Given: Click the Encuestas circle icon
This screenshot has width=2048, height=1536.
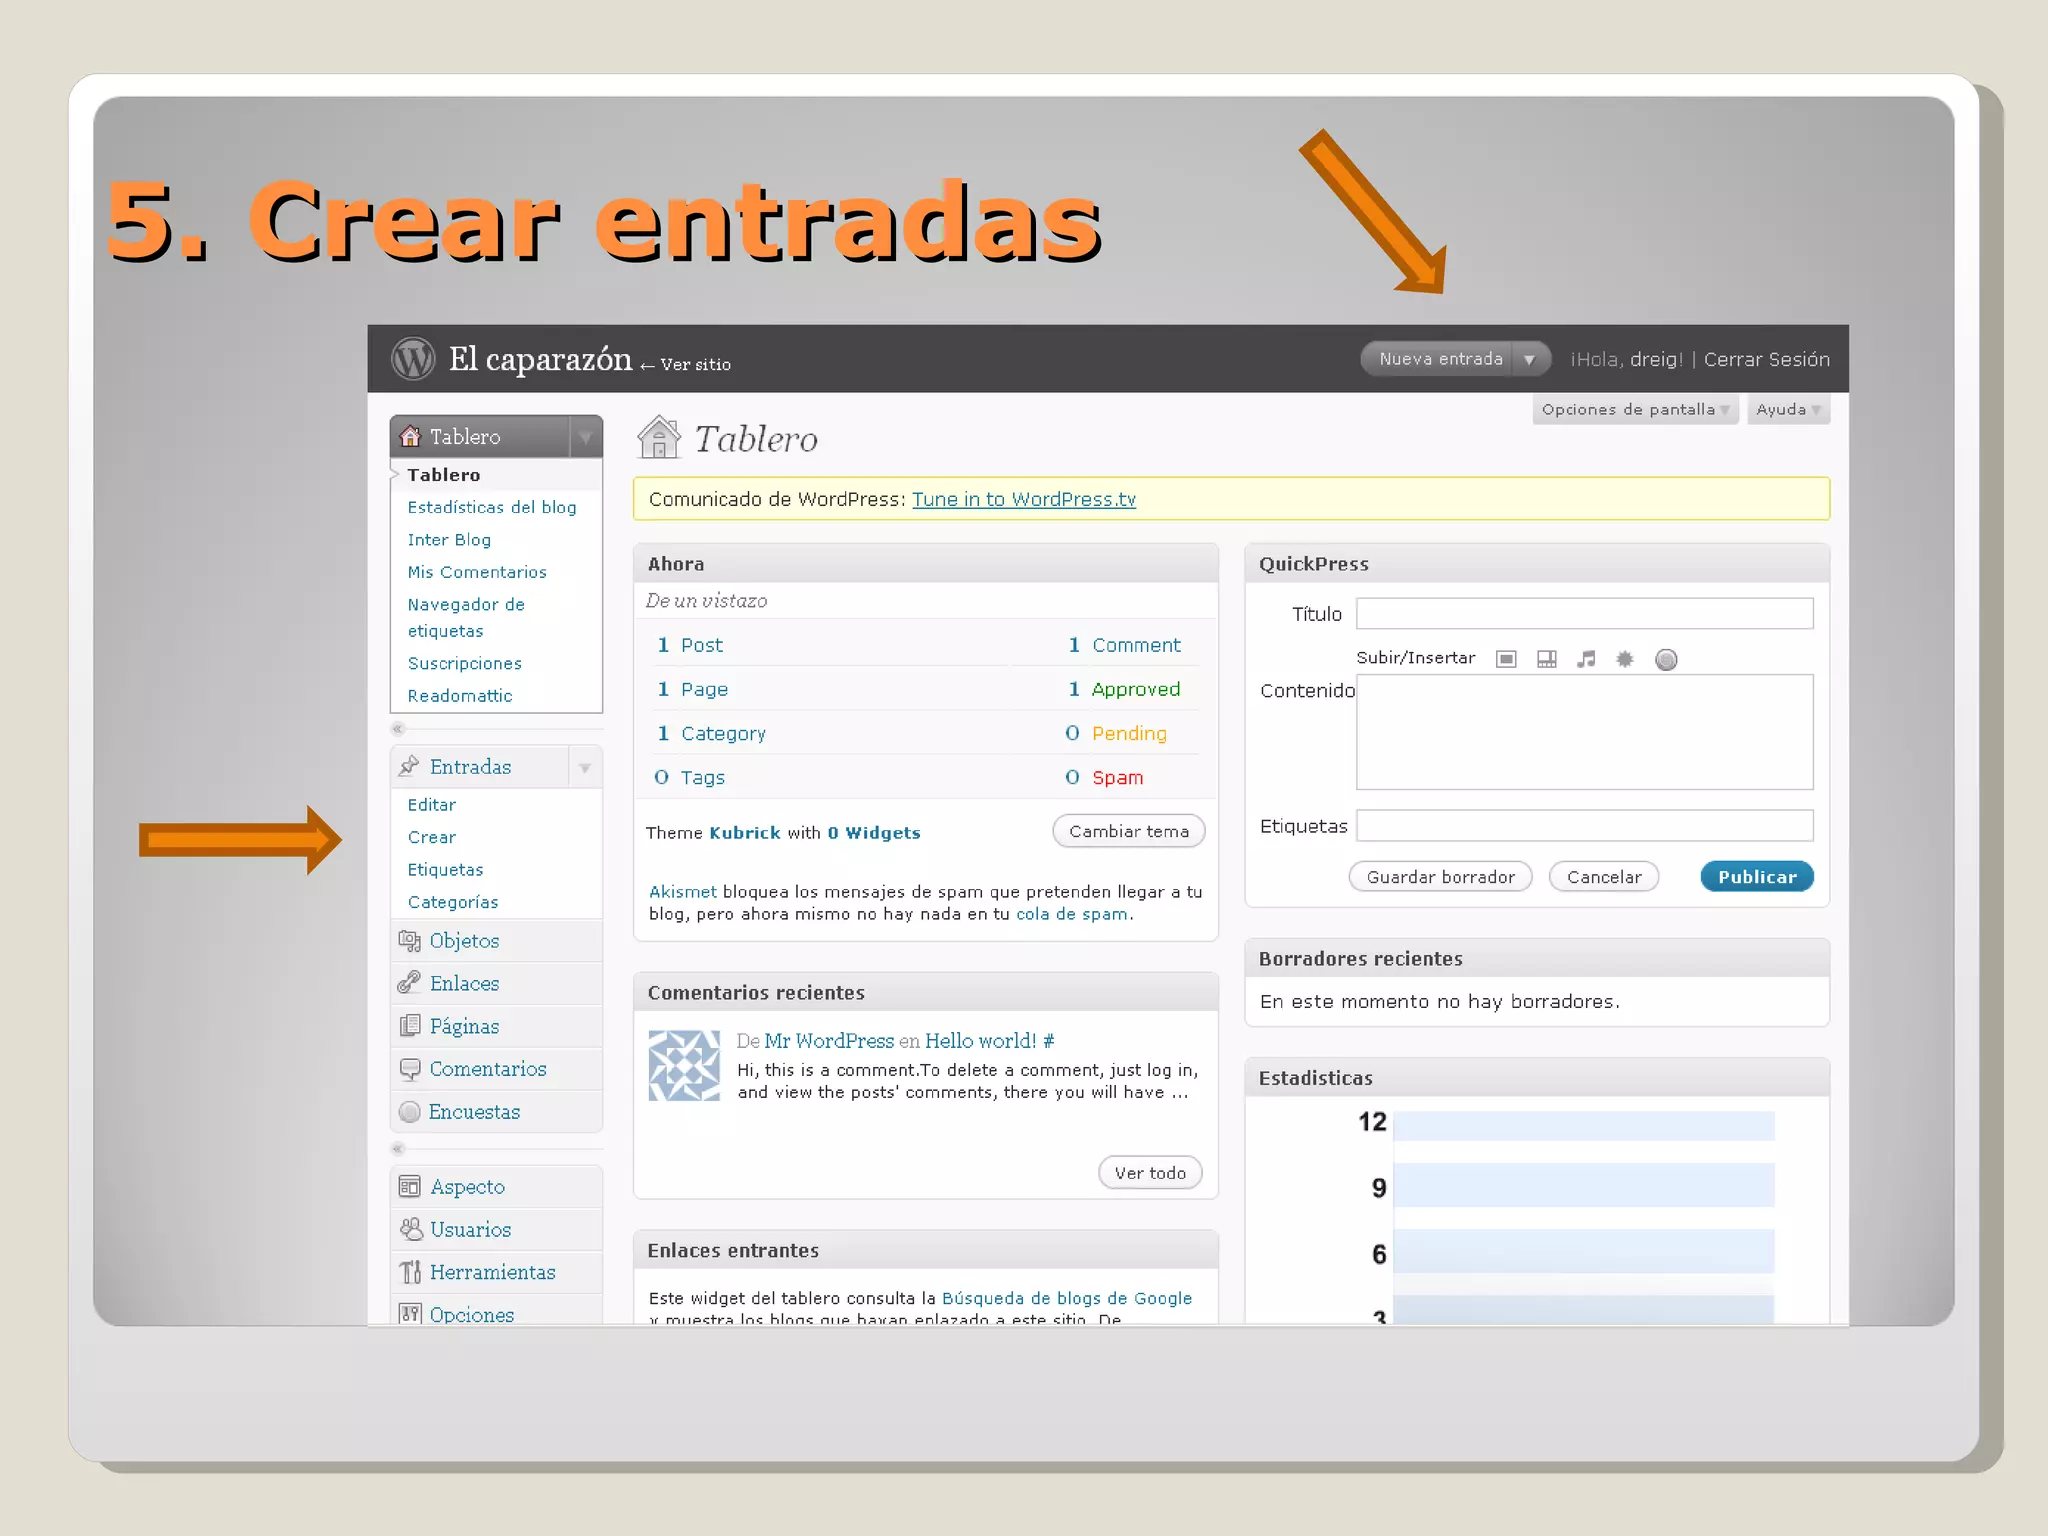Looking at the screenshot, I should pos(409,1111).
